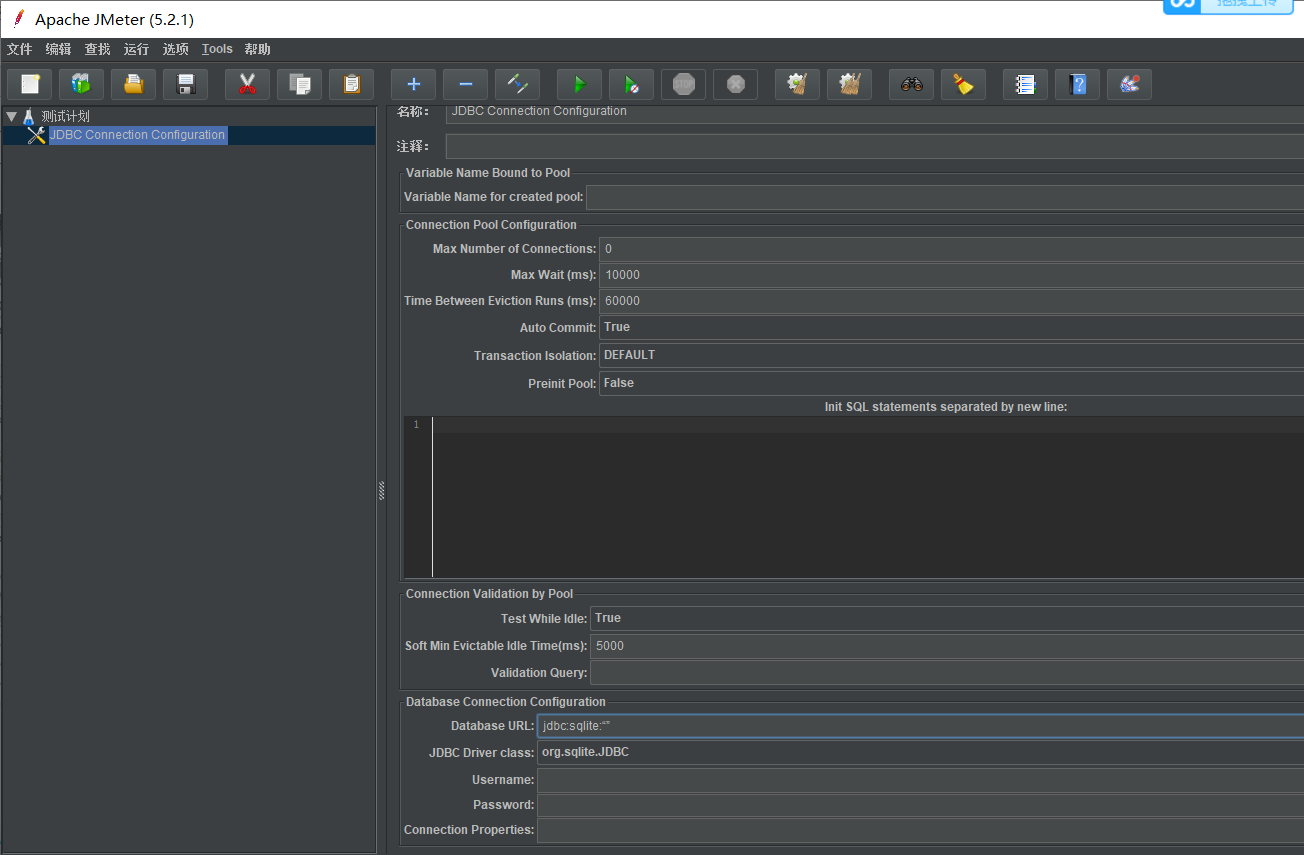Select JDBC Connection Configuration tree node

point(138,135)
